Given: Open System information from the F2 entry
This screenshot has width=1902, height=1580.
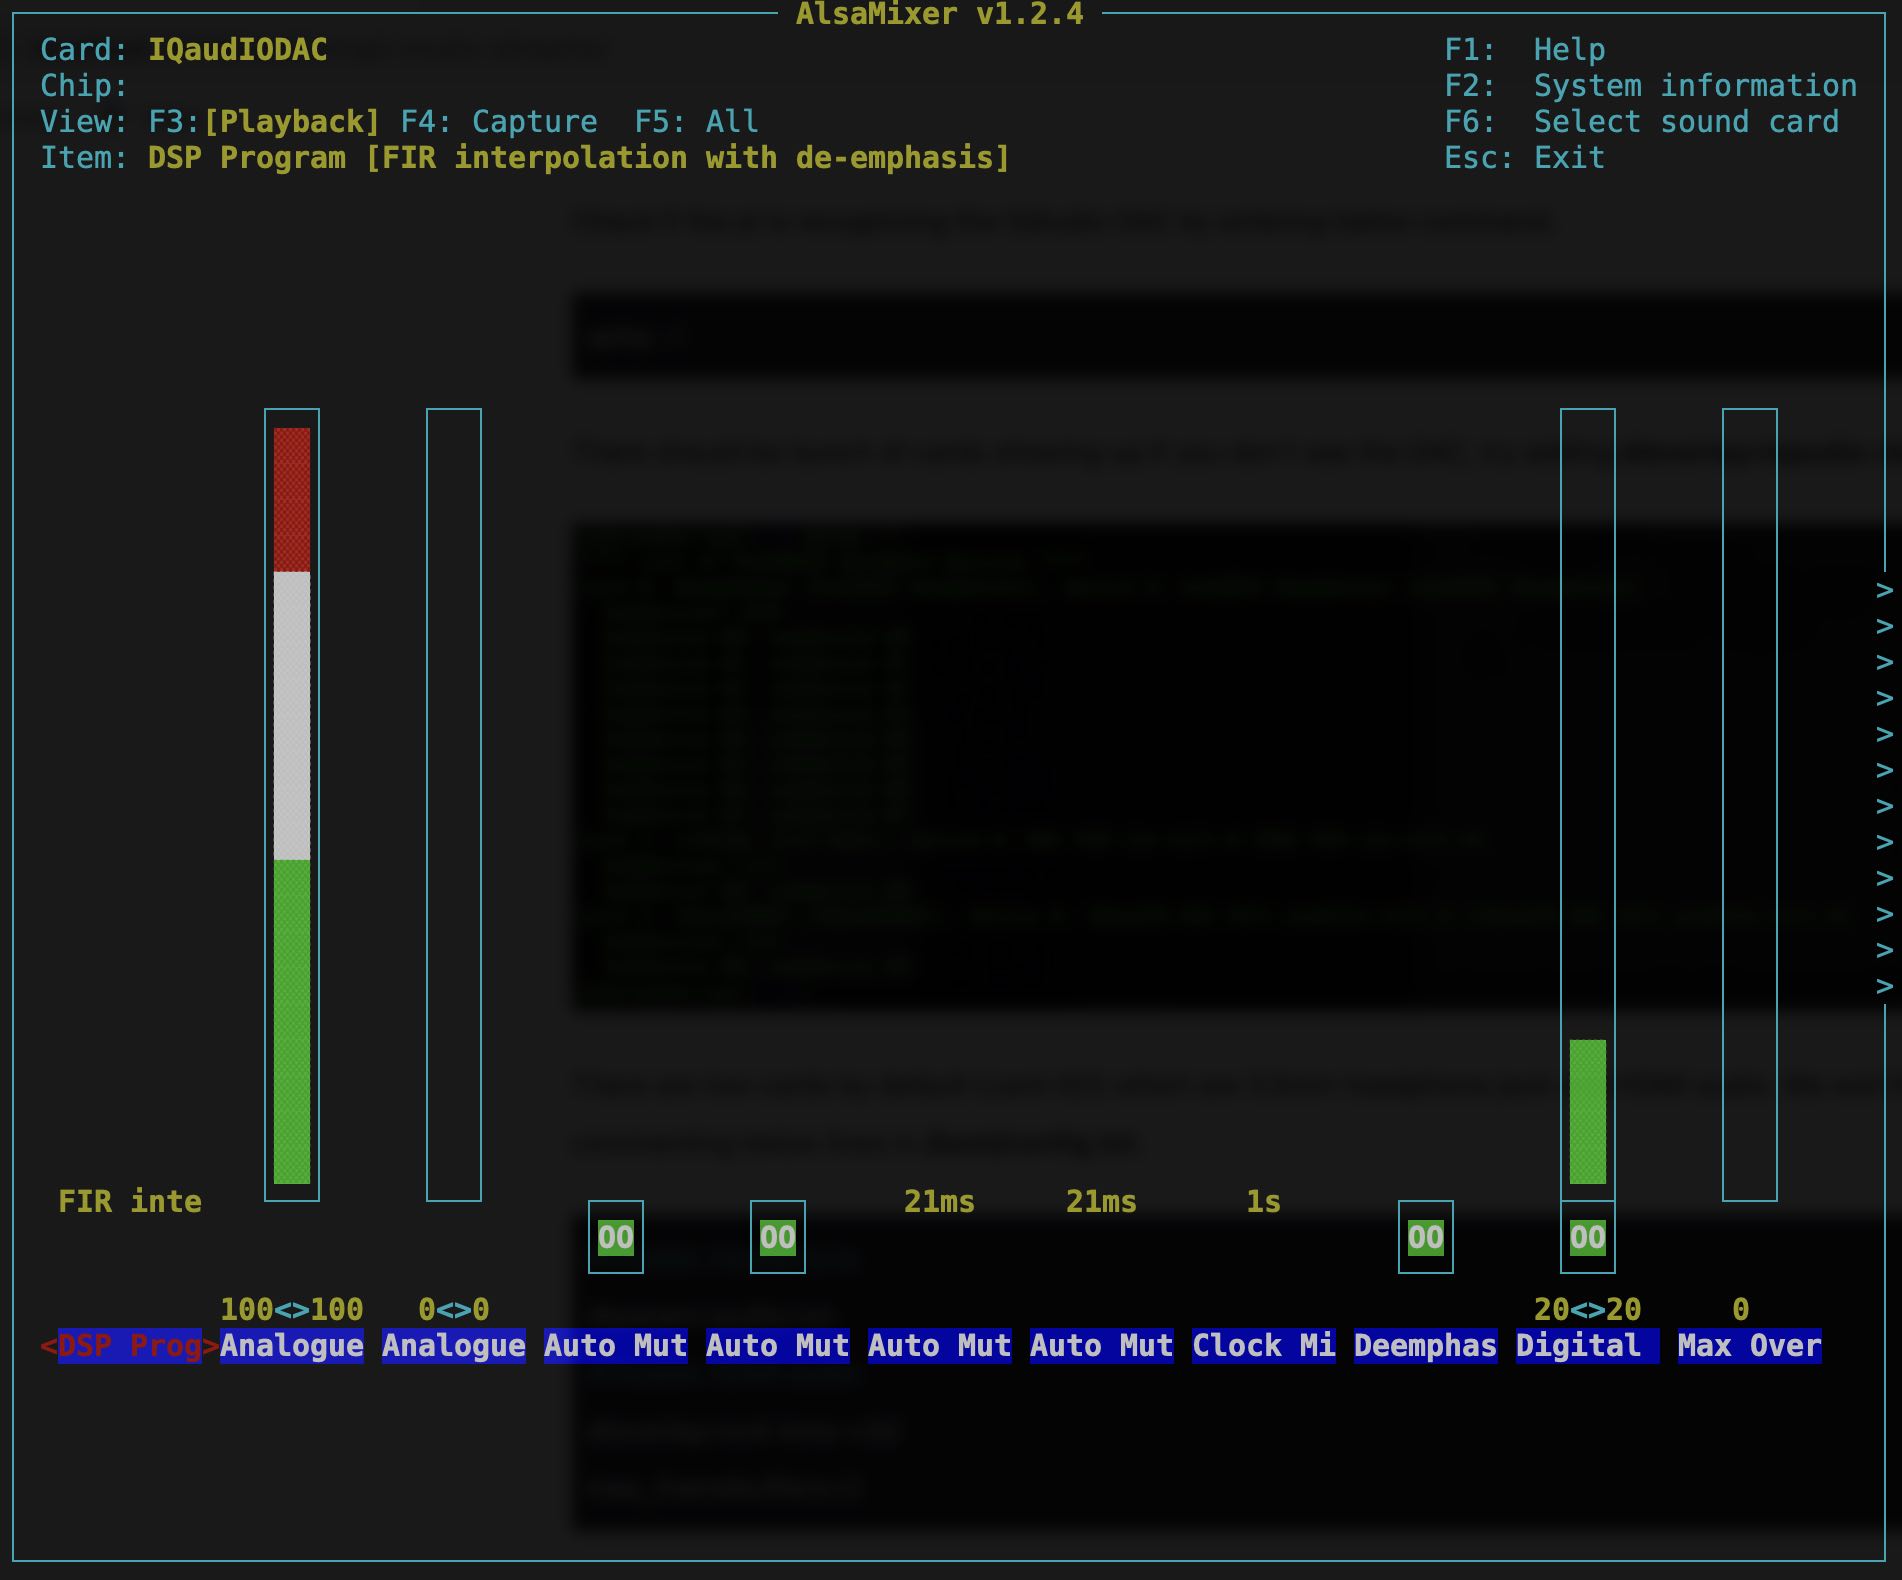Looking at the screenshot, I should click(x=1650, y=86).
